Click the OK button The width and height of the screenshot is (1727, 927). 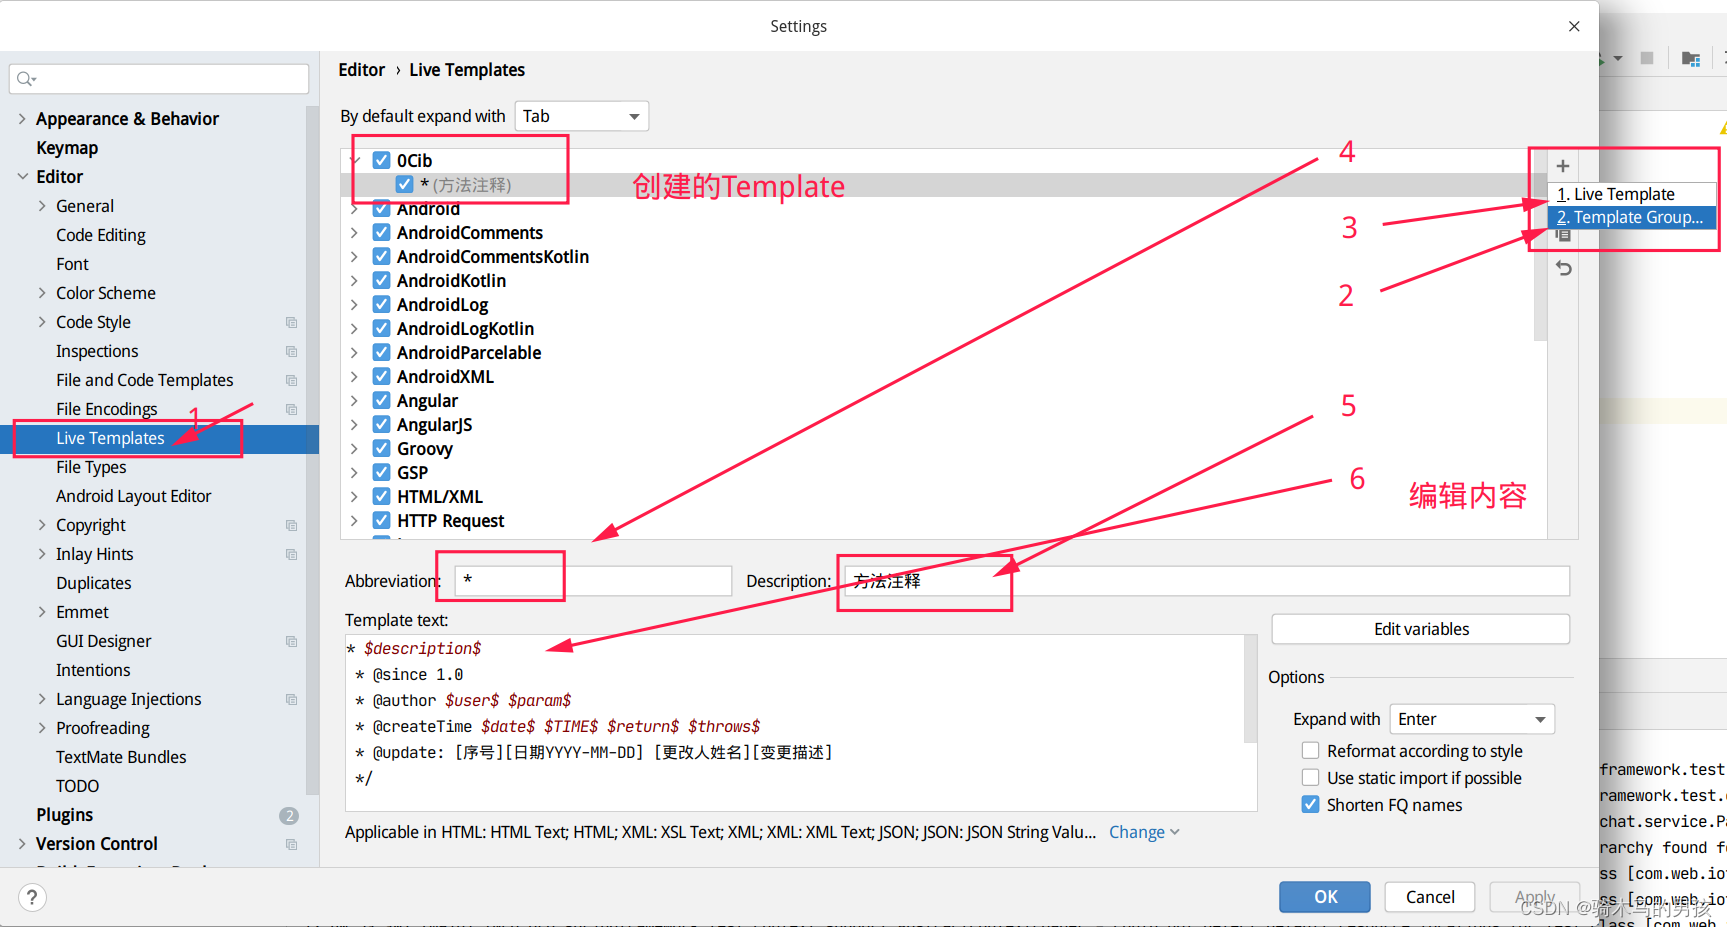coord(1325,897)
